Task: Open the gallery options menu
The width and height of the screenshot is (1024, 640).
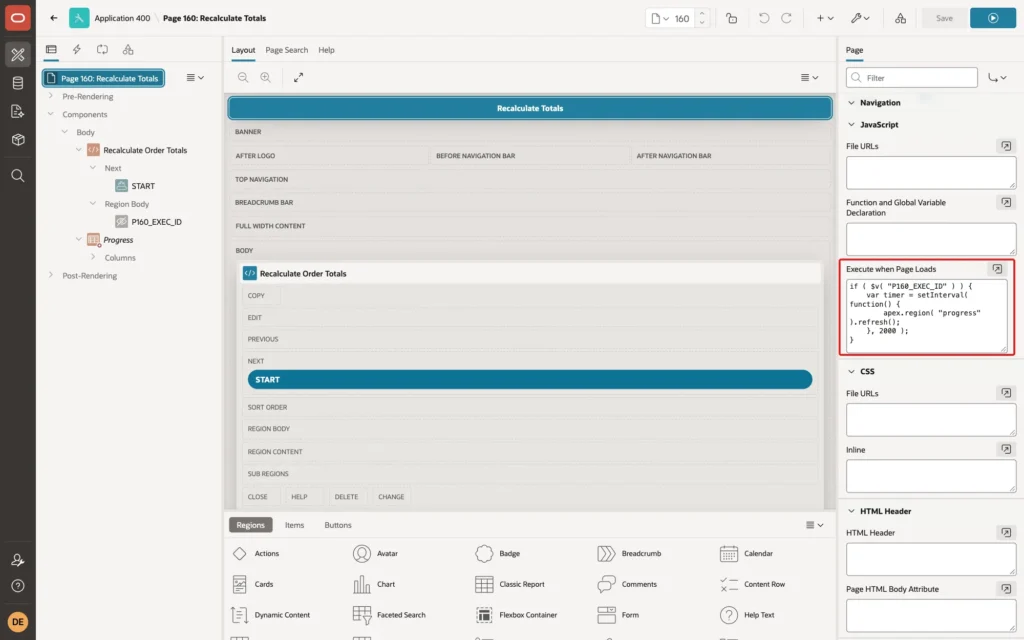Action: [x=814, y=525]
